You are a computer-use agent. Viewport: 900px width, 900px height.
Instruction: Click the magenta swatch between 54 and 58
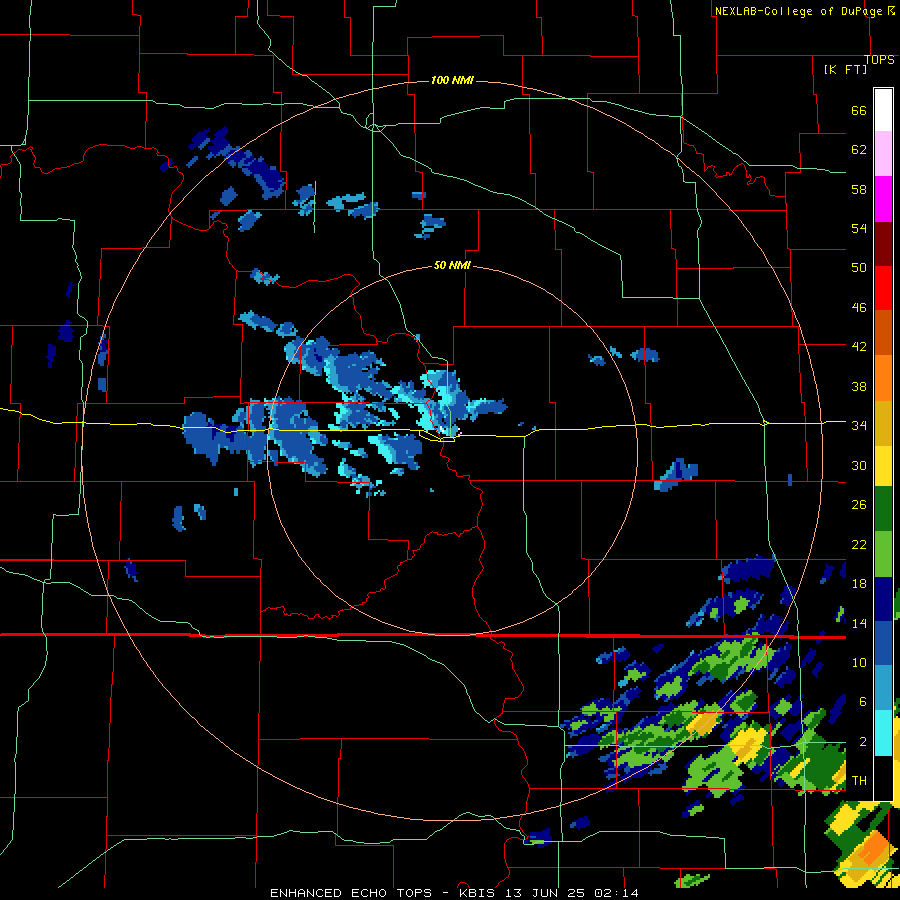point(883,199)
